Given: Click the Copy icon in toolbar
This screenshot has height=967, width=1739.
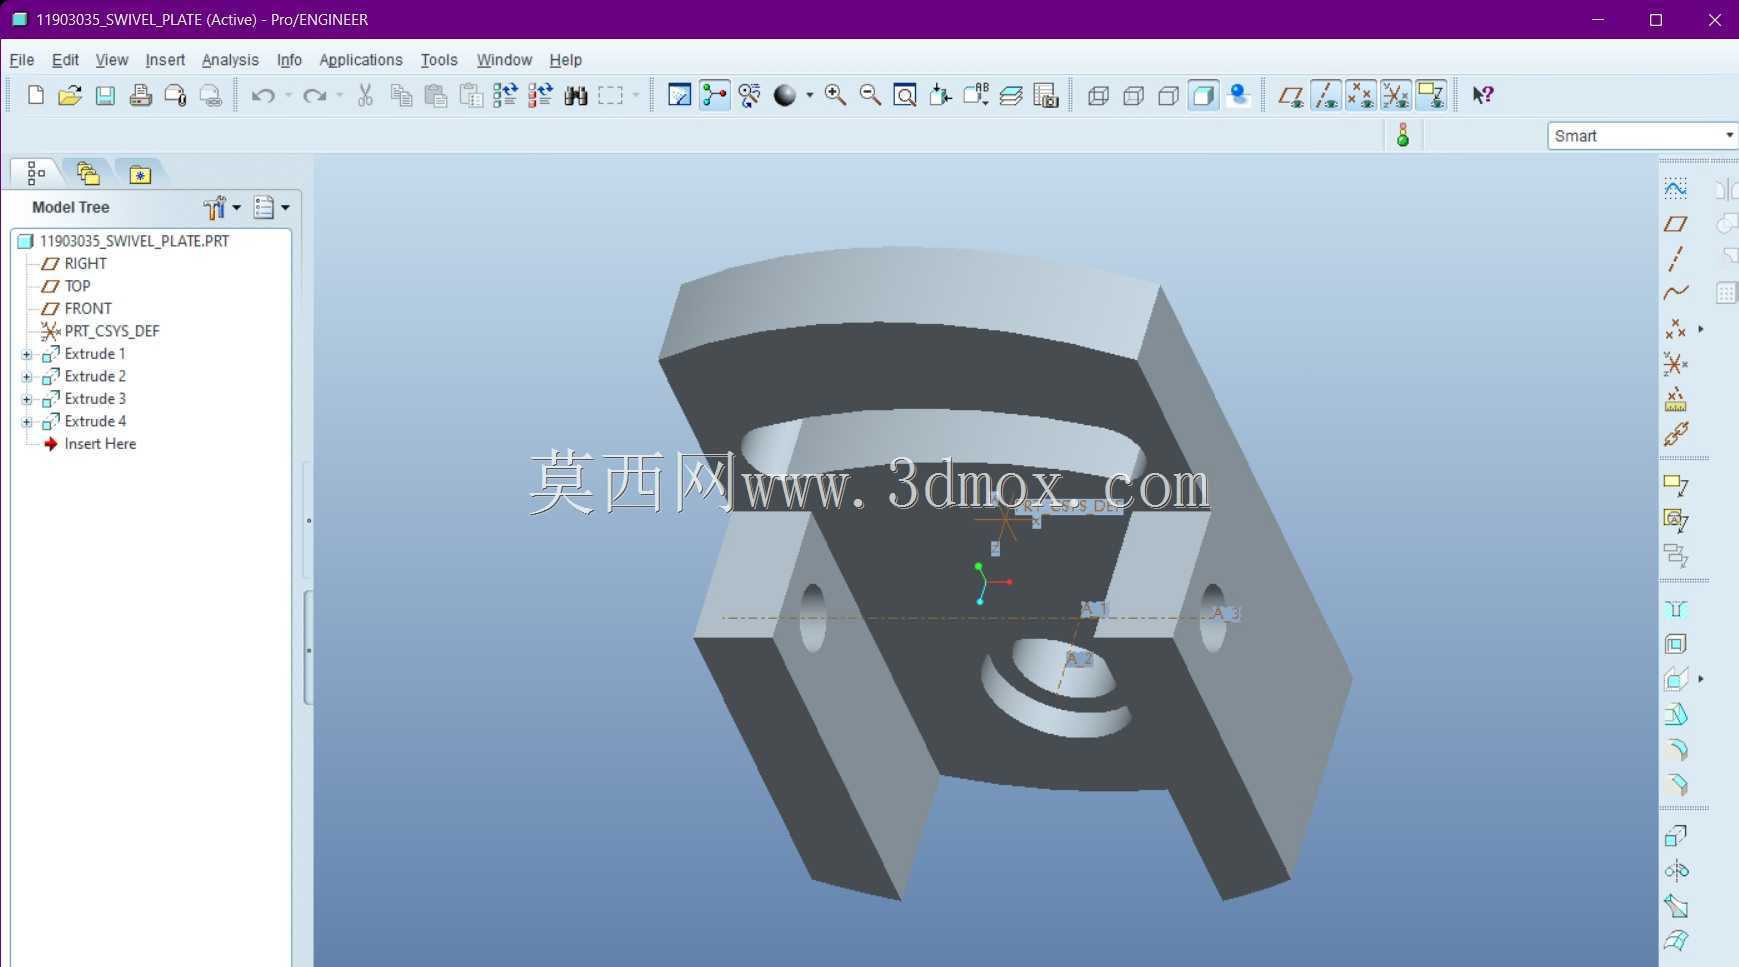Looking at the screenshot, I should click(x=401, y=96).
